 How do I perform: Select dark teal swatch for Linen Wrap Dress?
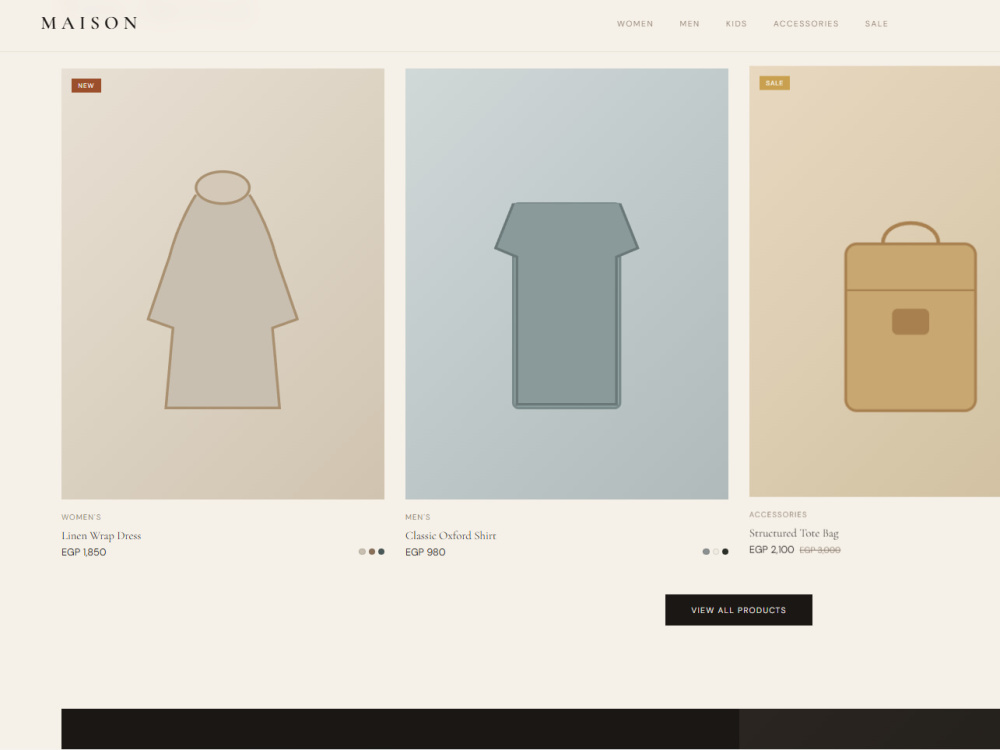(381, 552)
